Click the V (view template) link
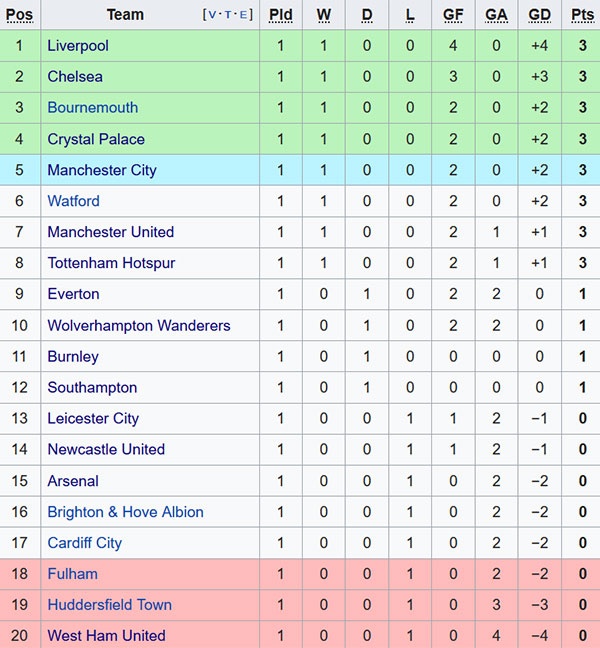 [x=212, y=15]
